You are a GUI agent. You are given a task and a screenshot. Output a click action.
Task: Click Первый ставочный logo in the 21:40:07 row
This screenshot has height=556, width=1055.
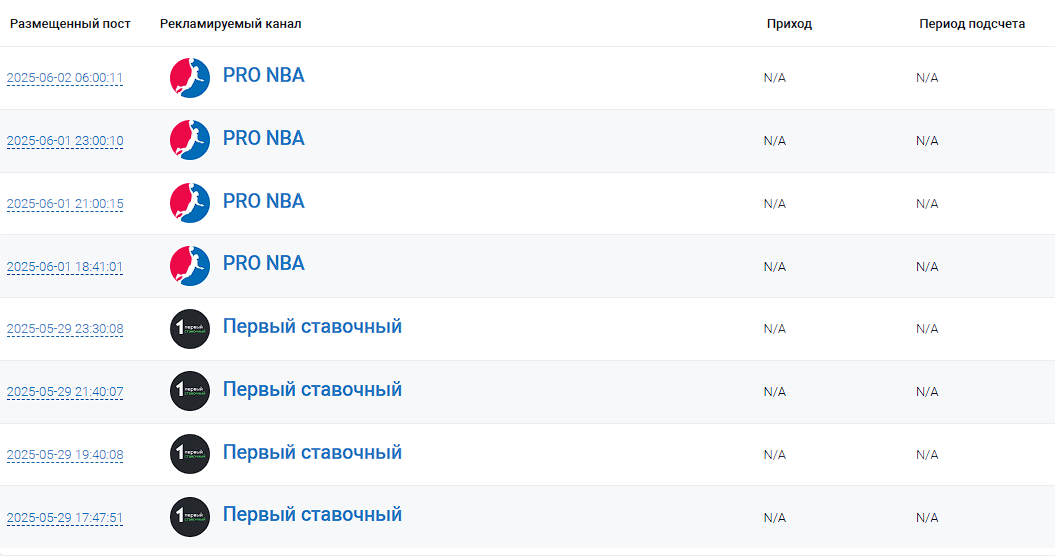(190, 391)
